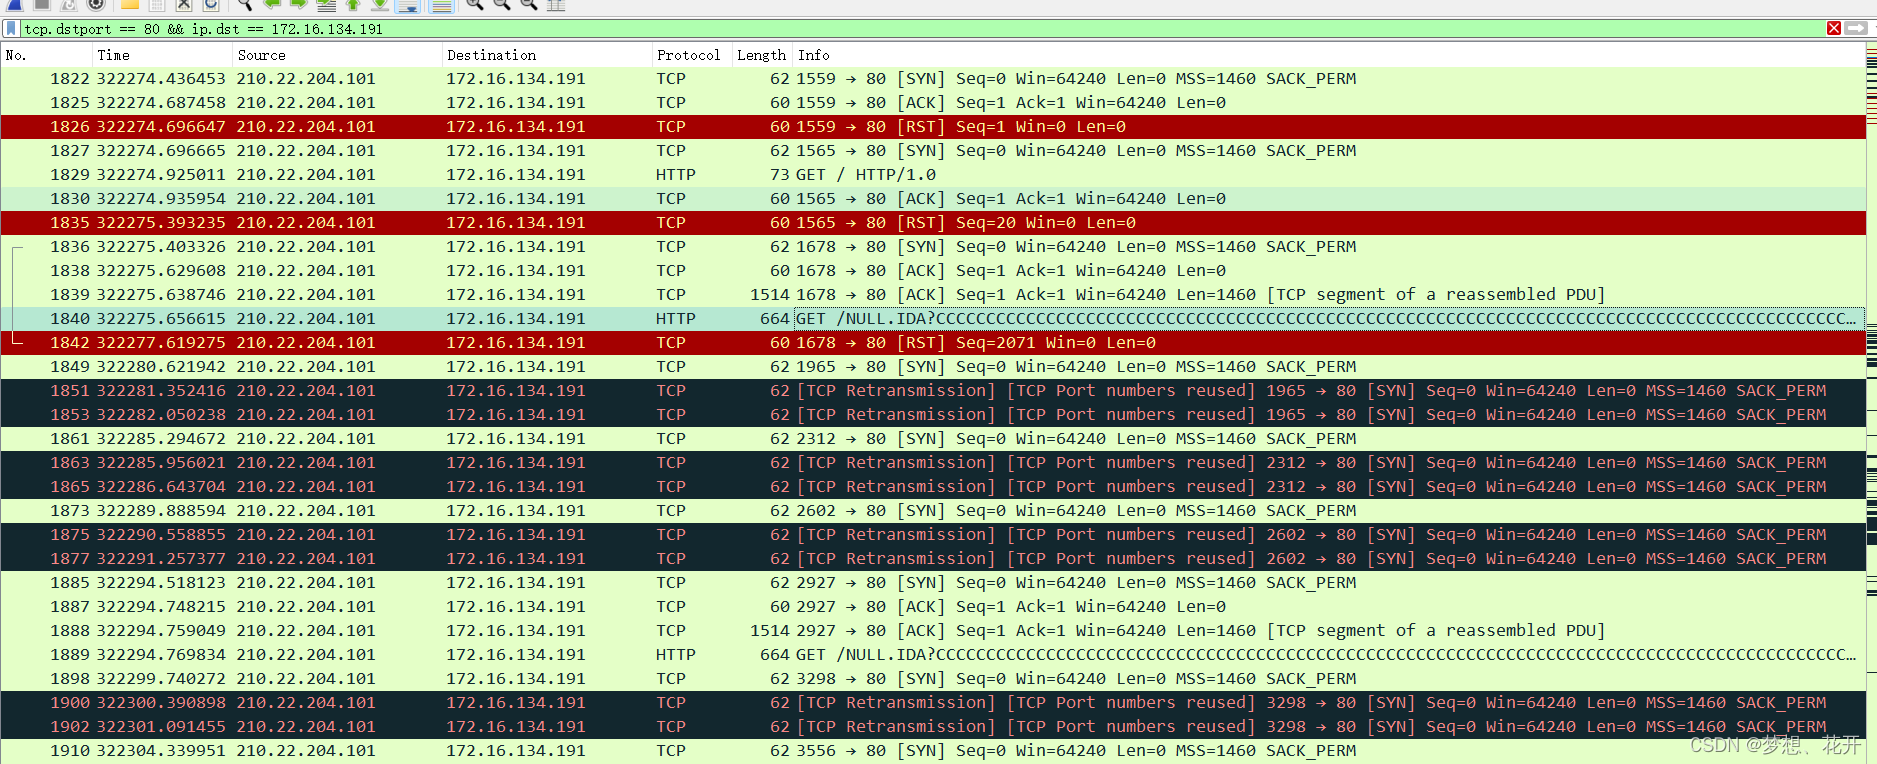Click the resize columns icon
The width and height of the screenshot is (1877, 764).
coord(556,5)
